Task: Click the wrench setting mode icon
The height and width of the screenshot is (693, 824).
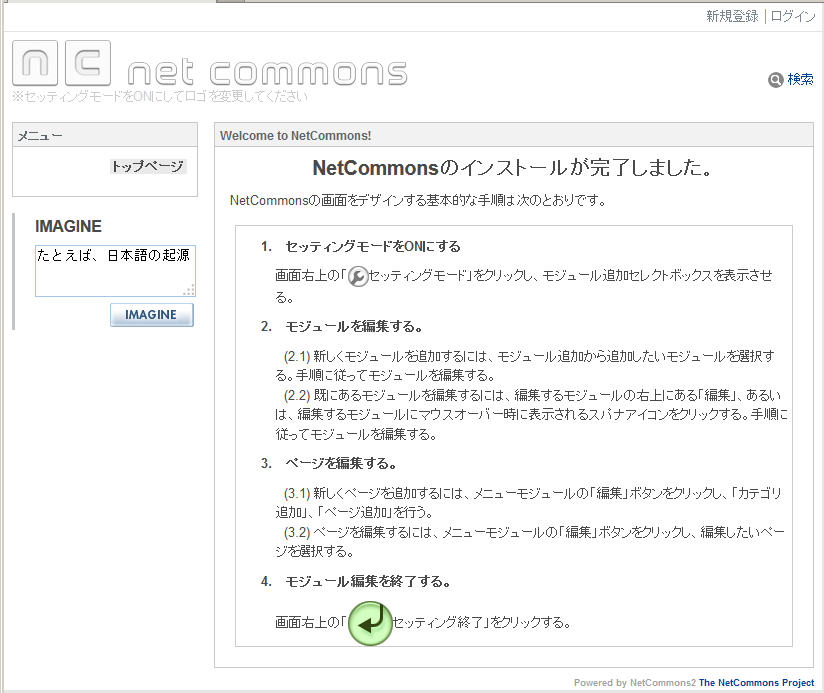Action: [358, 276]
